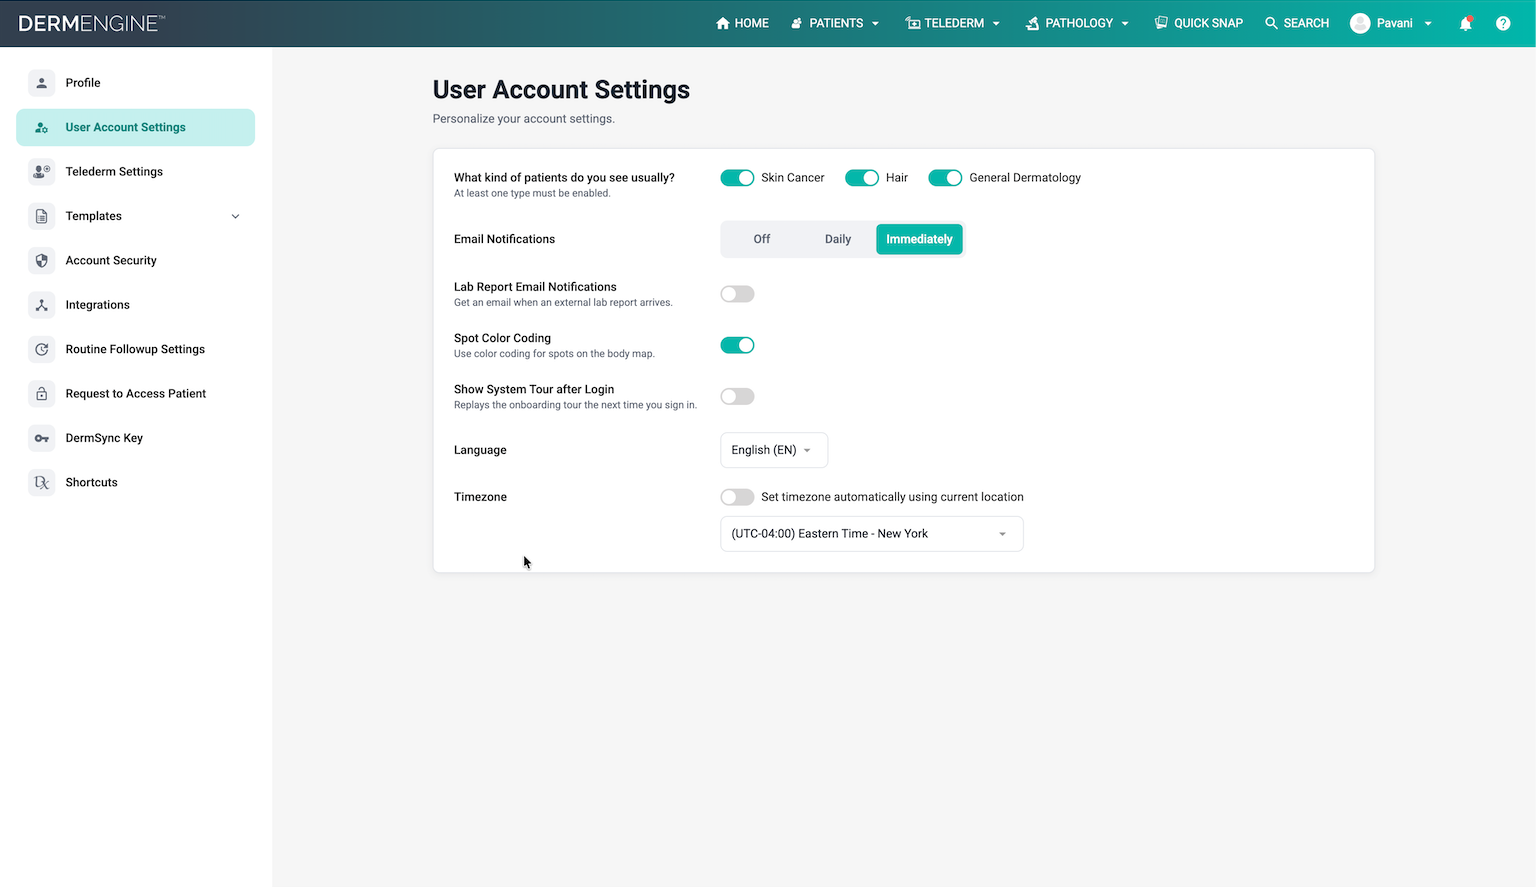Click the DermSync Key icon
Image resolution: width=1536 pixels, height=887 pixels.
click(x=42, y=438)
